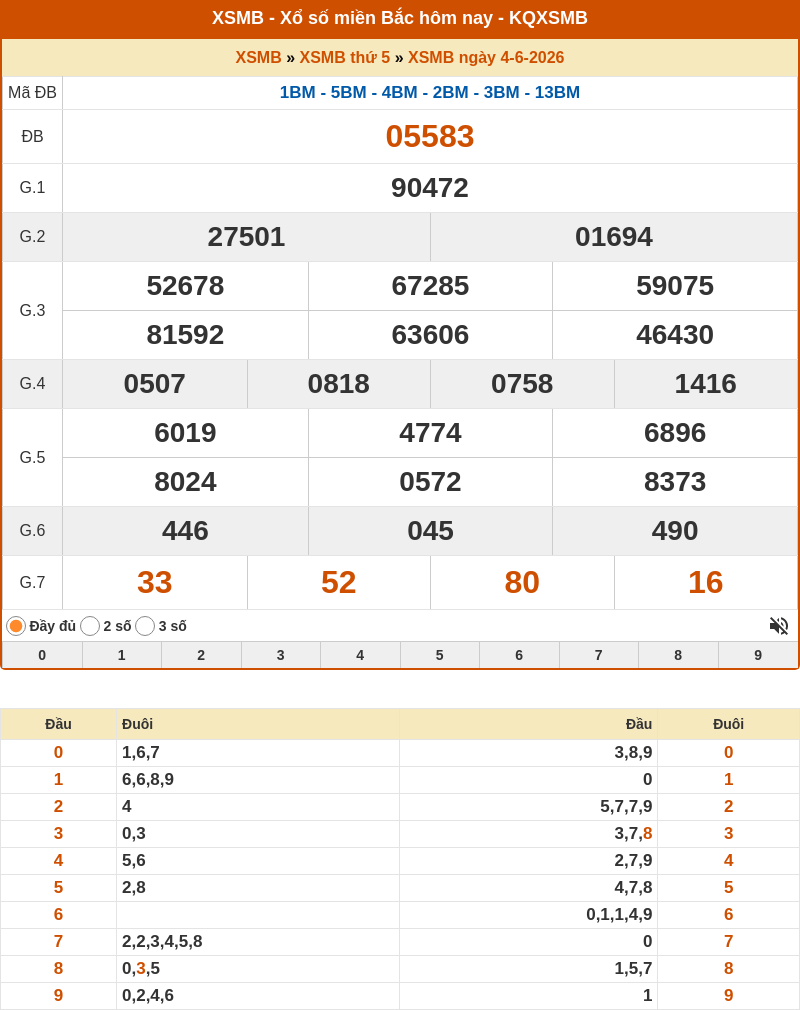The width and height of the screenshot is (800, 1010).
Task: Open the XSMB breadcrumb link
Action: point(258,57)
